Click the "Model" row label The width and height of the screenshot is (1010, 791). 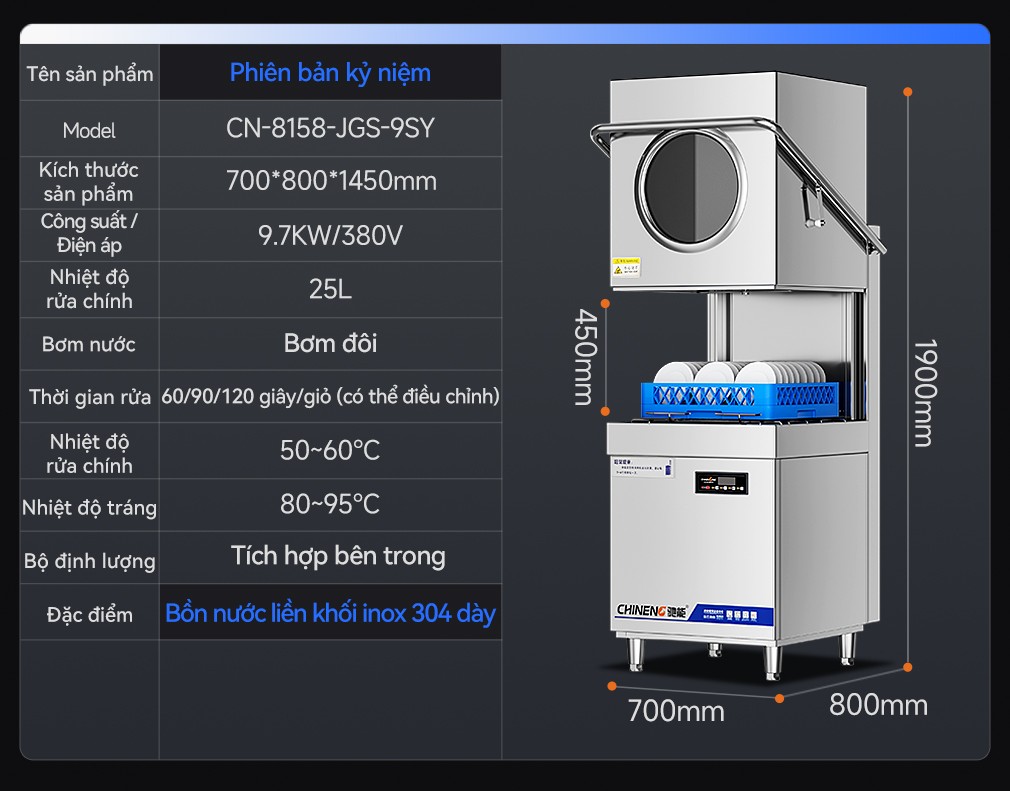click(x=89, y=131)
